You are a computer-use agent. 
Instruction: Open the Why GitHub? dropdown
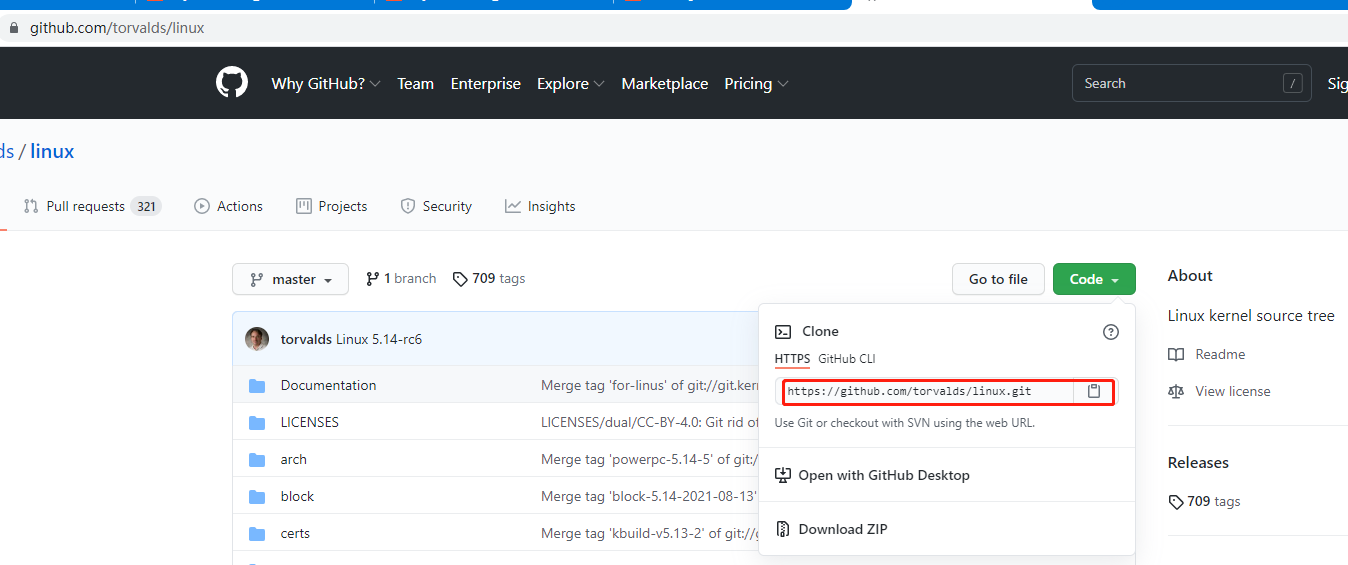[326, 84]
